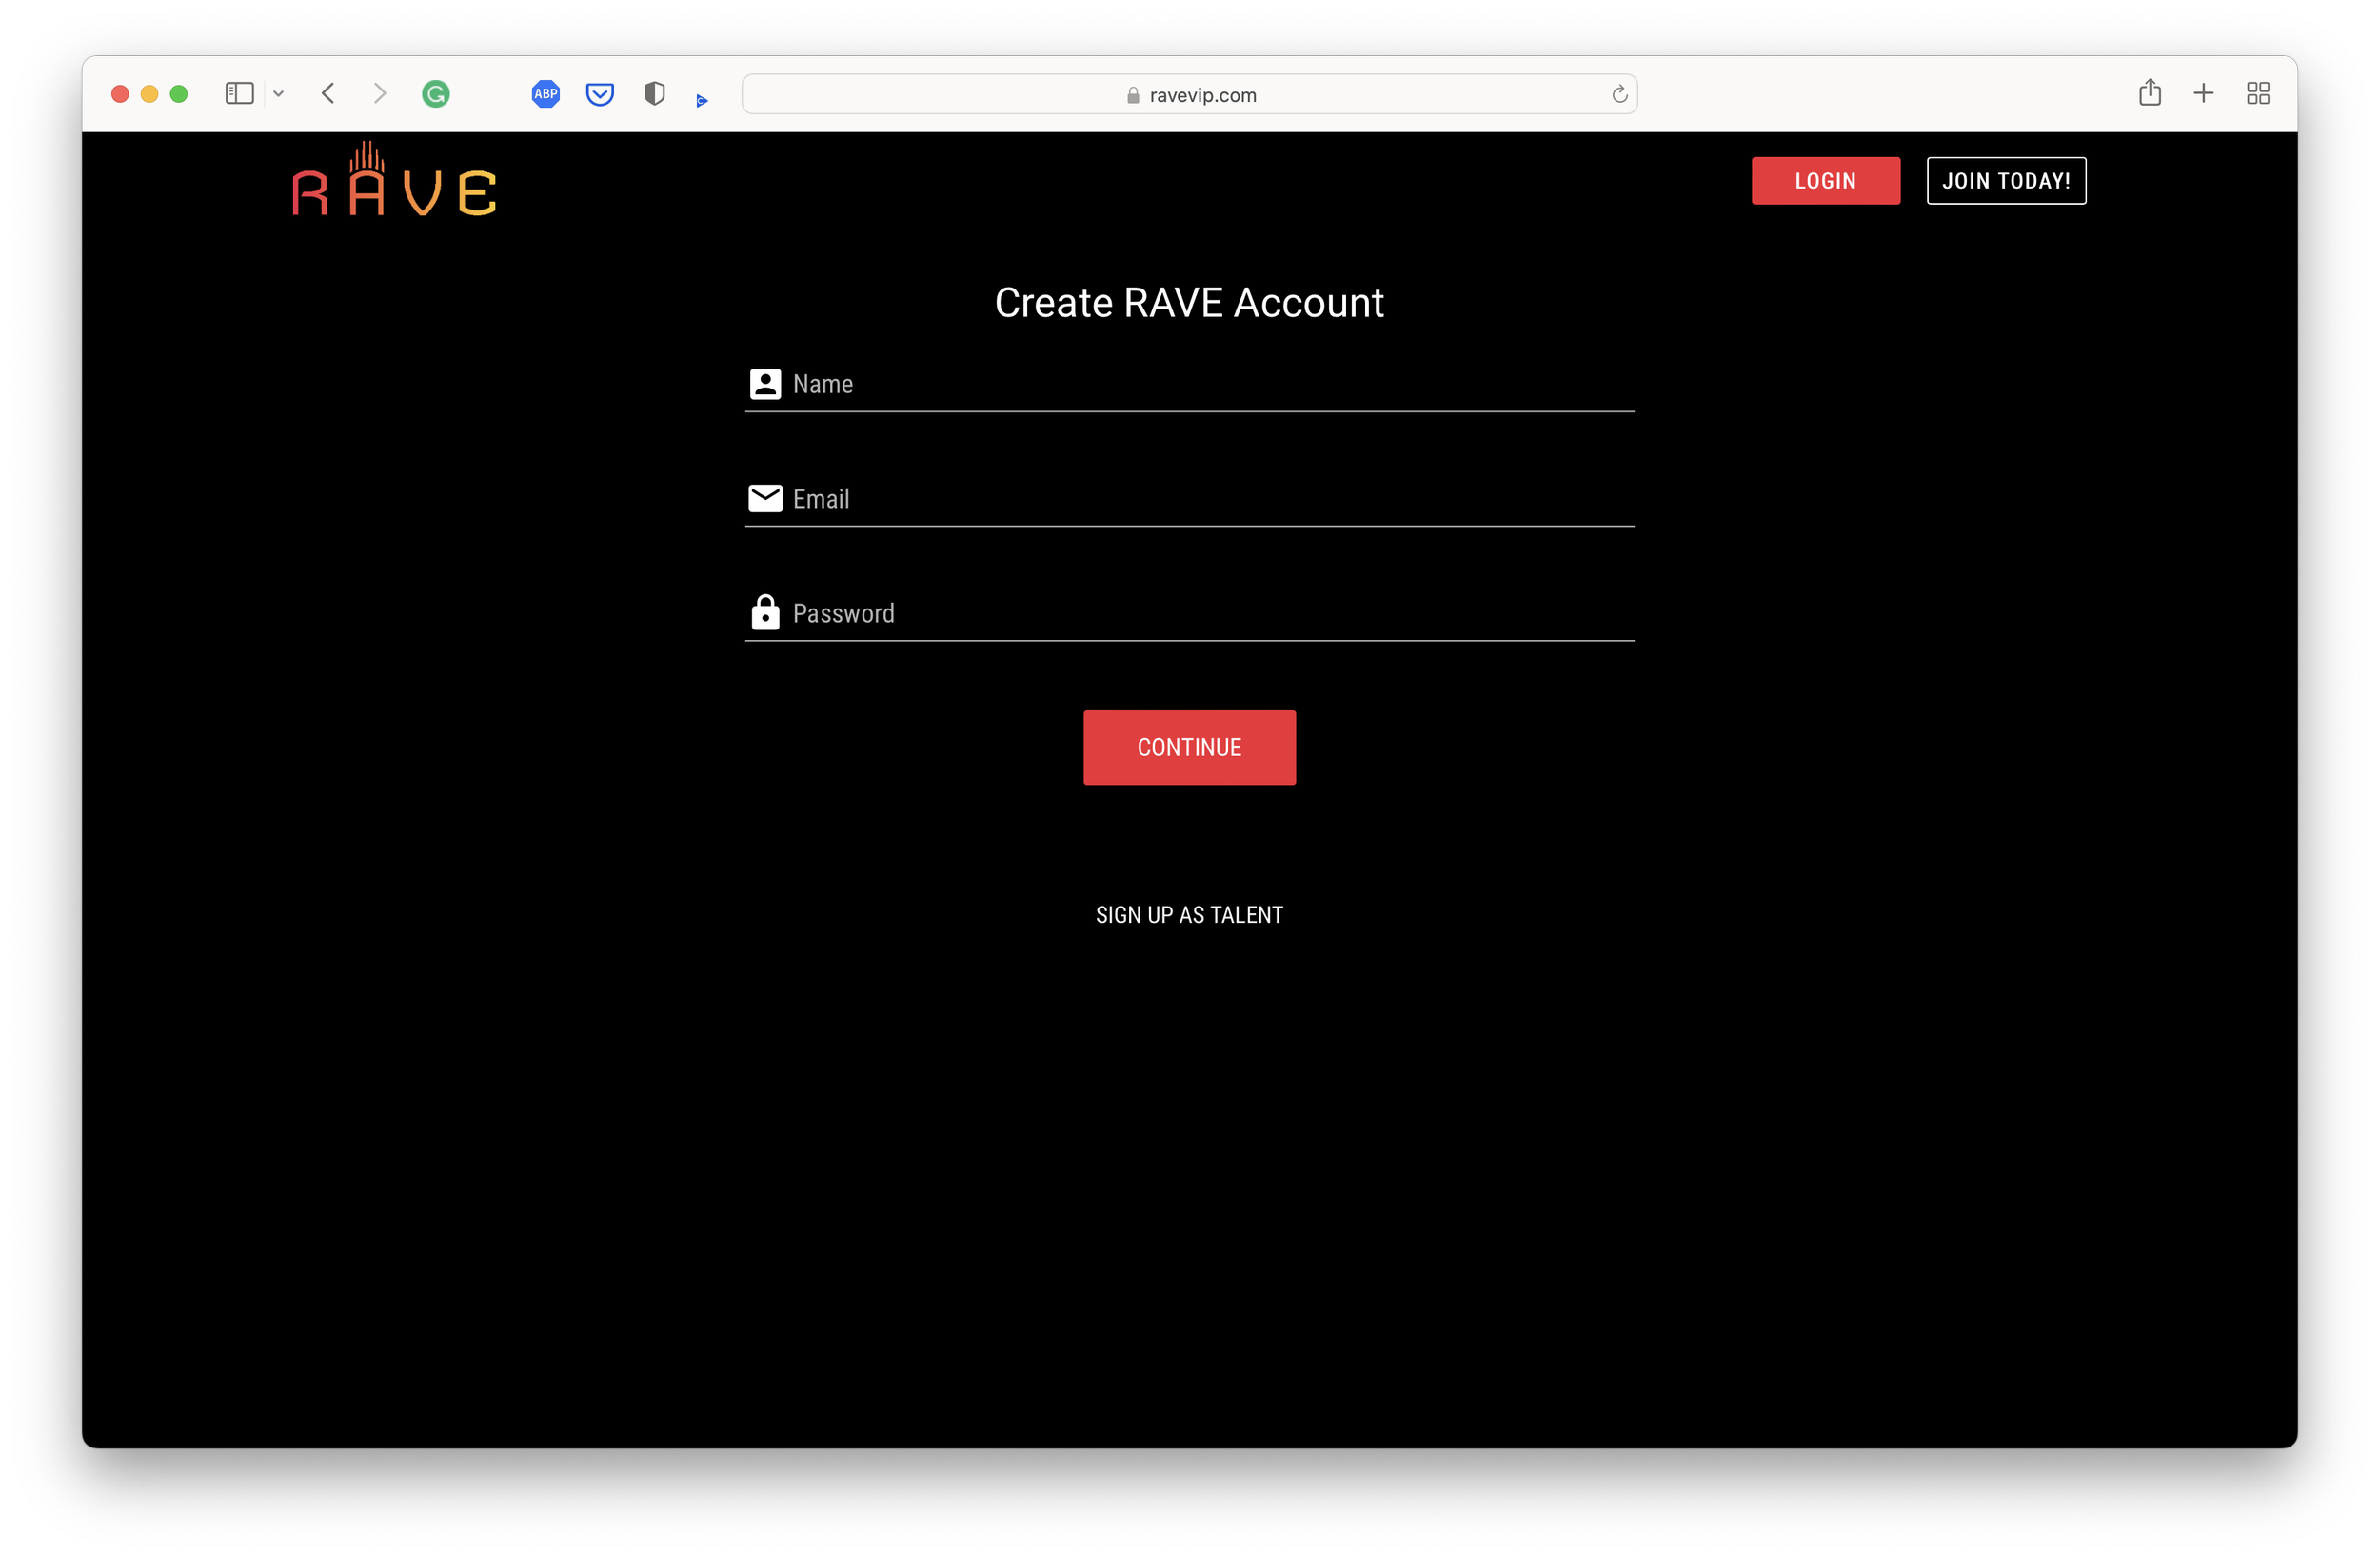Open a new tab
Viewport: 2380px width, 1557px height.
pos(2204,93)
